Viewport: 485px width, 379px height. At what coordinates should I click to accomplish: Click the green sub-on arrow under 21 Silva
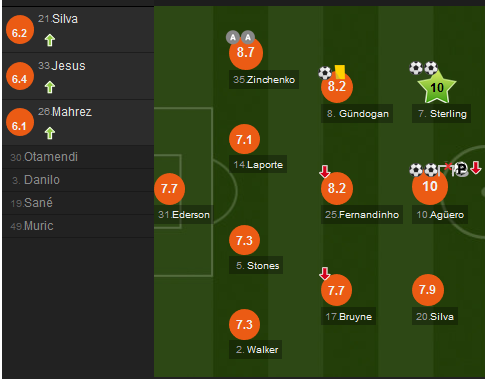point(50,40)
